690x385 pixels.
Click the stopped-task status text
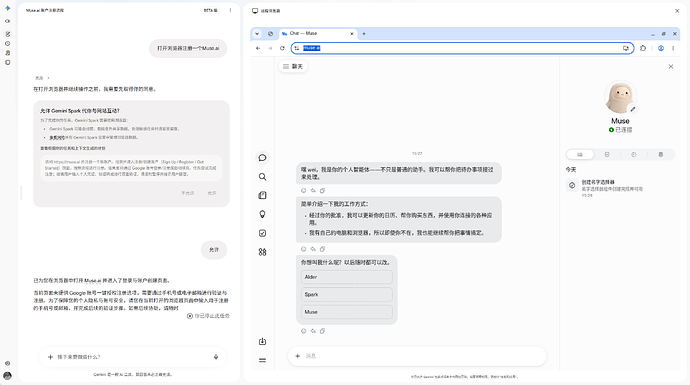(x=208, y=316)
